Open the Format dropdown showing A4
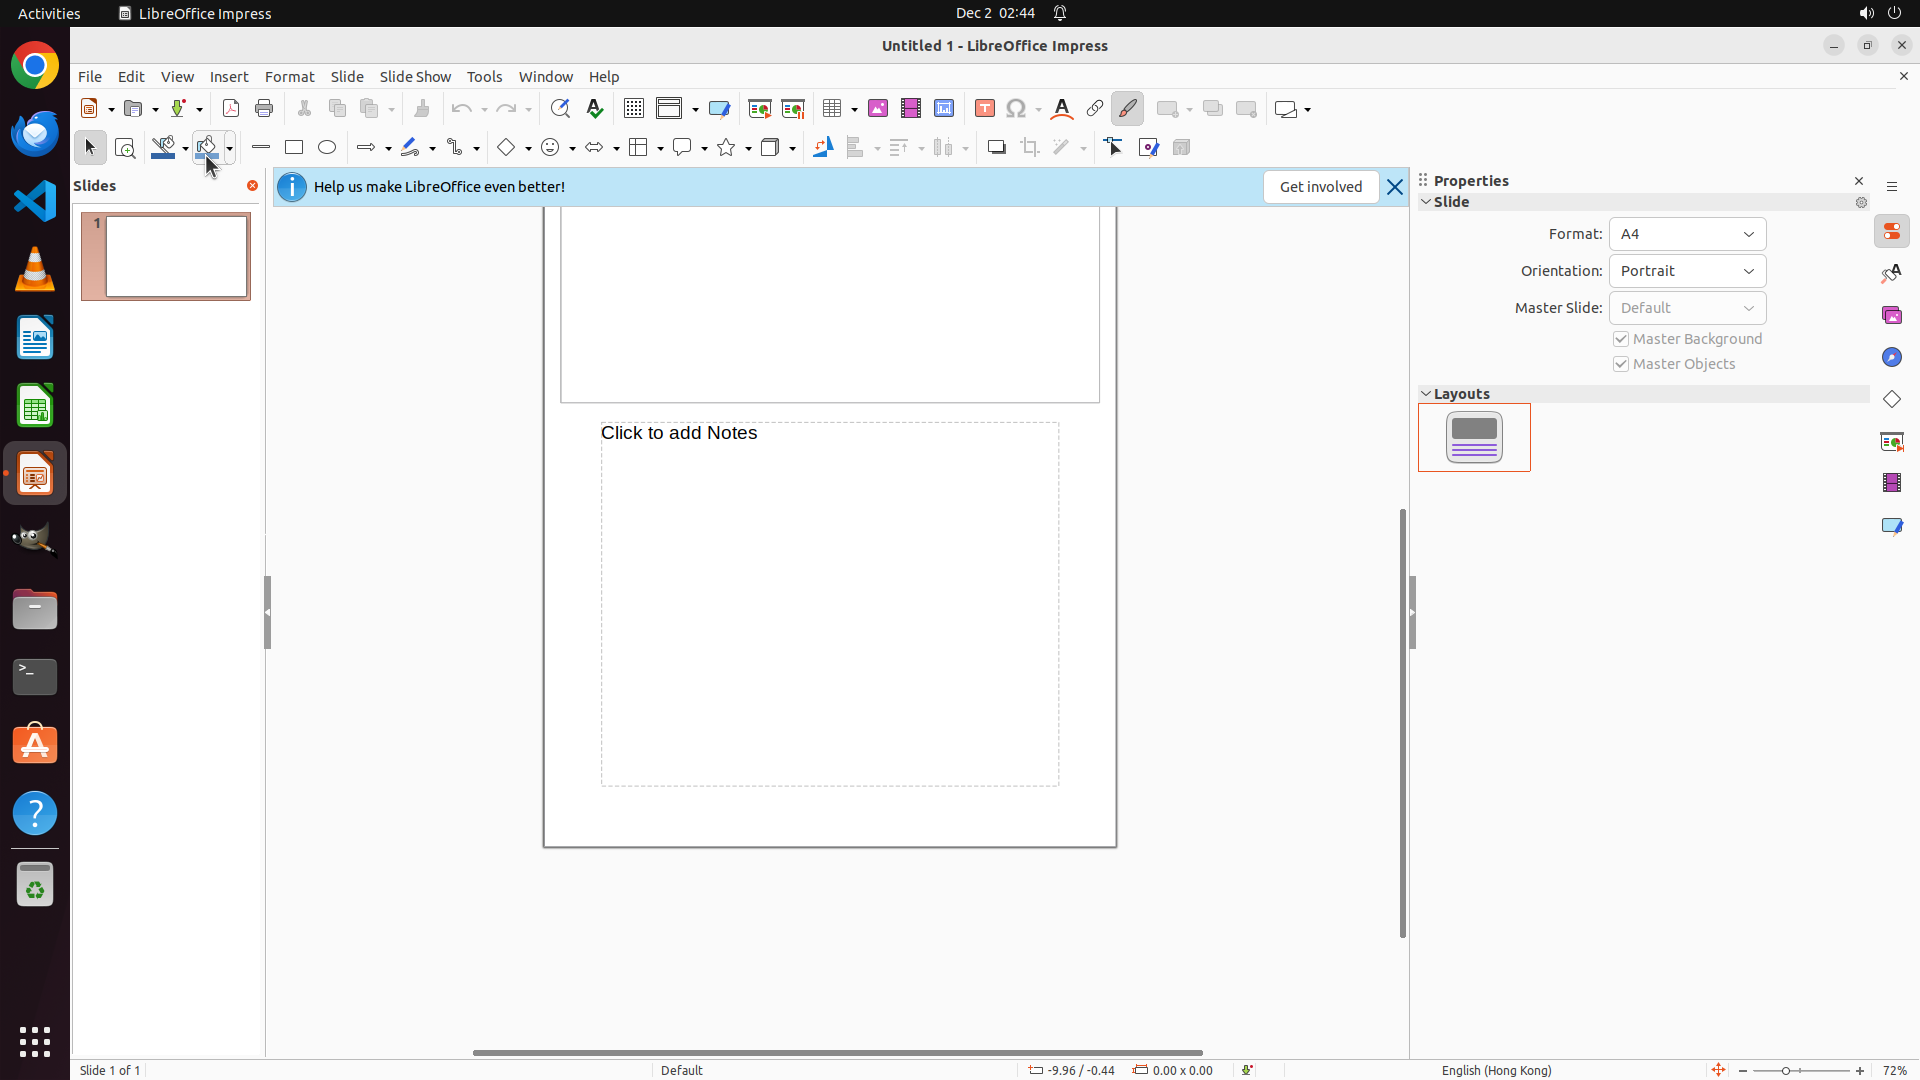This screenshot has width=1920, height=1080. point(1687,234)
